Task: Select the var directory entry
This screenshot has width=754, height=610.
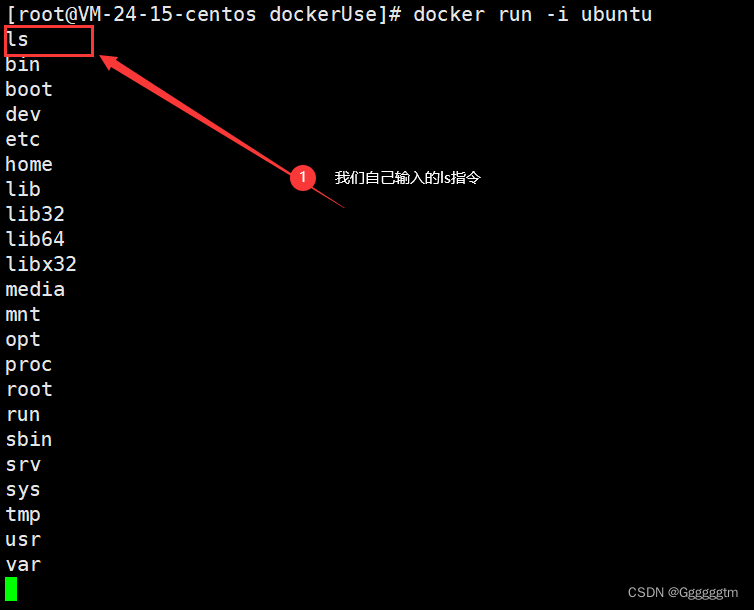Action: point(23,564)
